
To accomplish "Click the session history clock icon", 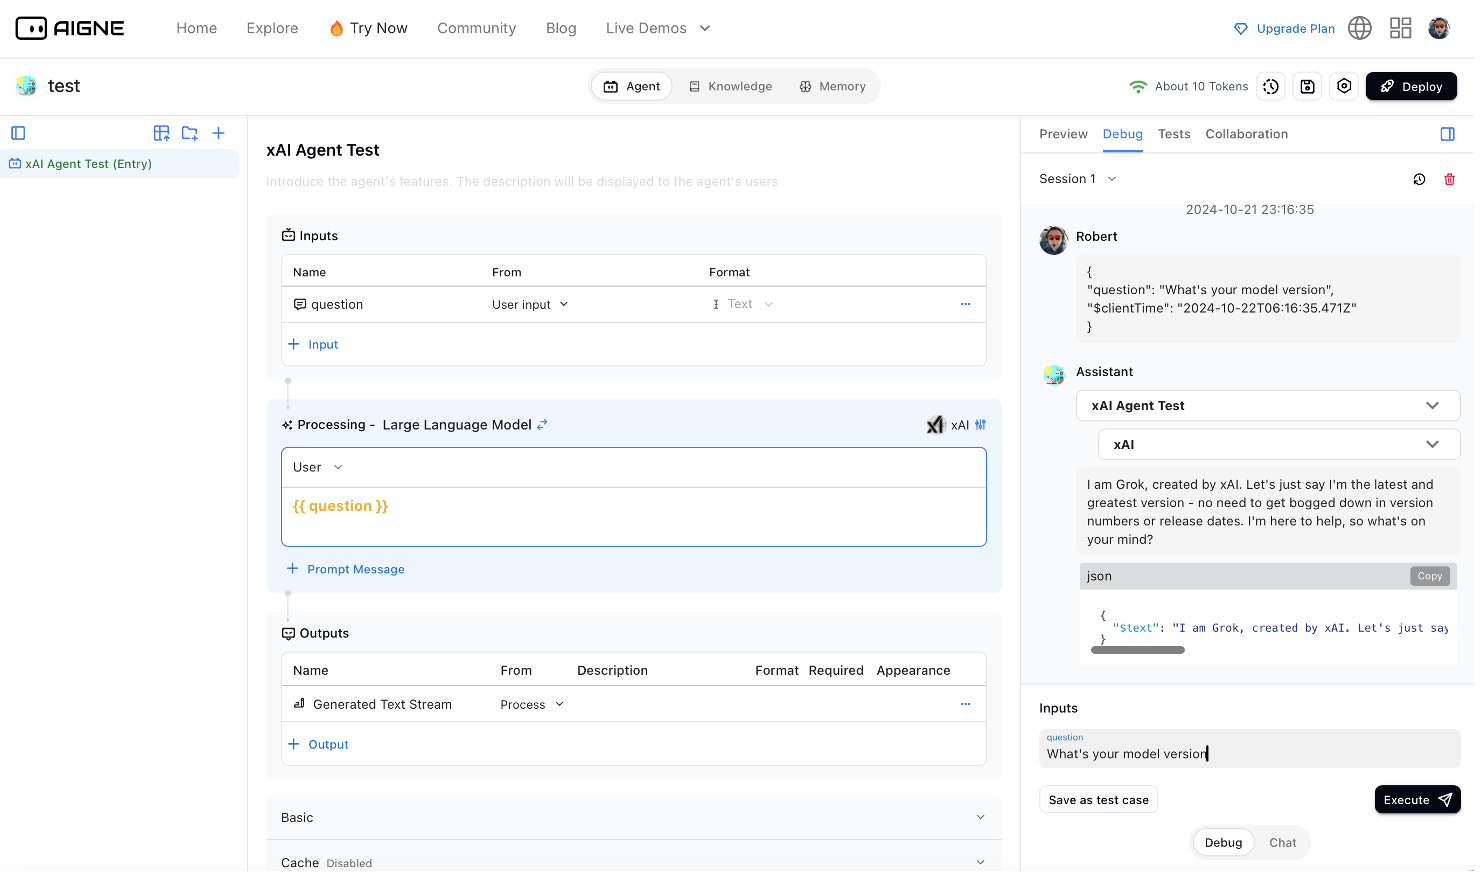I will click(x=1419, y=179).
